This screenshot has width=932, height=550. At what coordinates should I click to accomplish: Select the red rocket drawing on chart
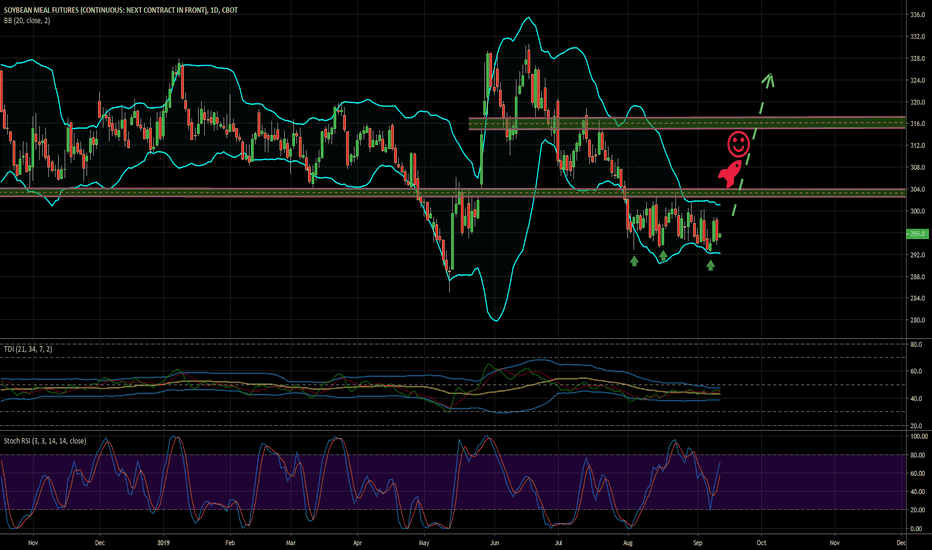[730, 174]
